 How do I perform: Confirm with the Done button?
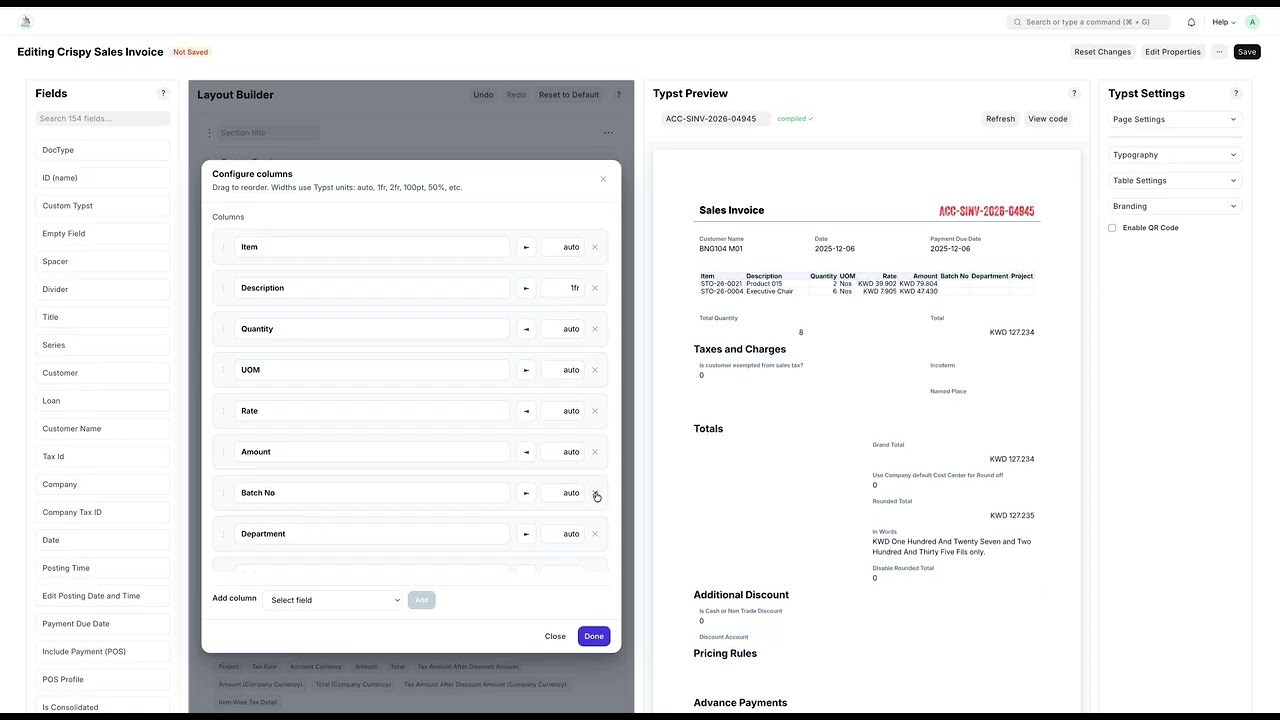[x=594, y=636]
